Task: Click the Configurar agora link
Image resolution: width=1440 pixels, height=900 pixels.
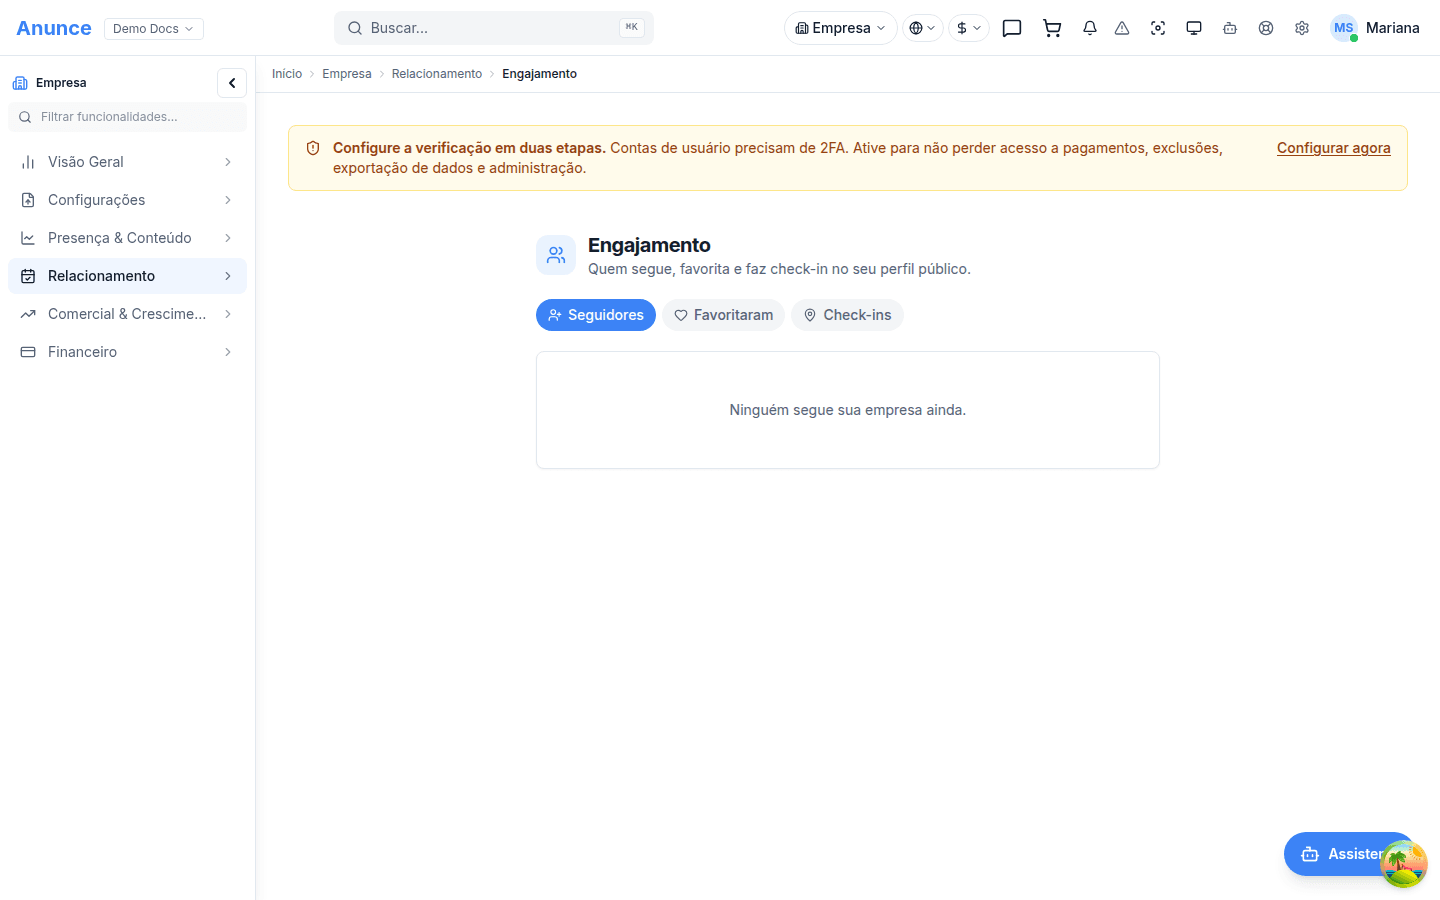Action: 1334,148
